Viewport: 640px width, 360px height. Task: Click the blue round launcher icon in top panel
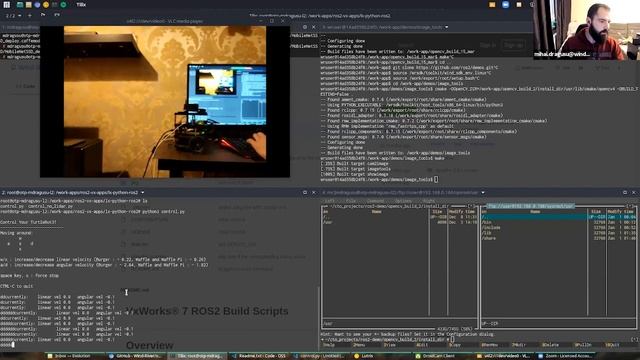[x=37, y=5]
